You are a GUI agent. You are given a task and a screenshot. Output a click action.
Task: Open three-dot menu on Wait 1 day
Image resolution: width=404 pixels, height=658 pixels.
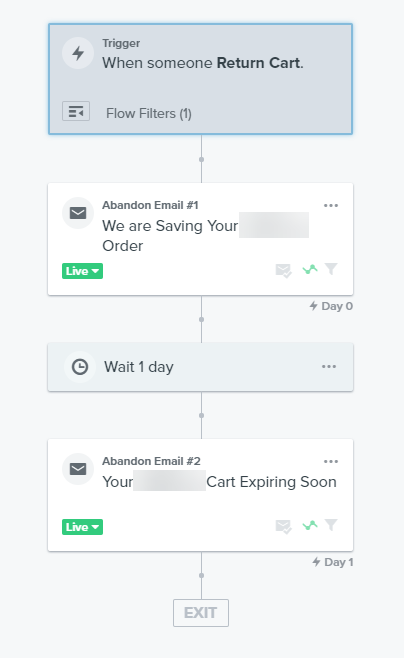(x=329, y=366)
